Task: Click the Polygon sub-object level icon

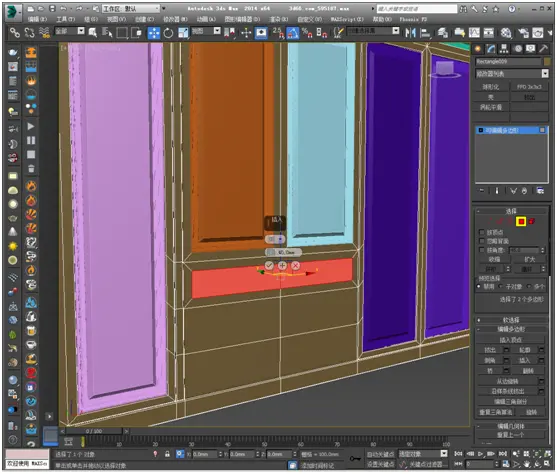Action: [521, 221]
